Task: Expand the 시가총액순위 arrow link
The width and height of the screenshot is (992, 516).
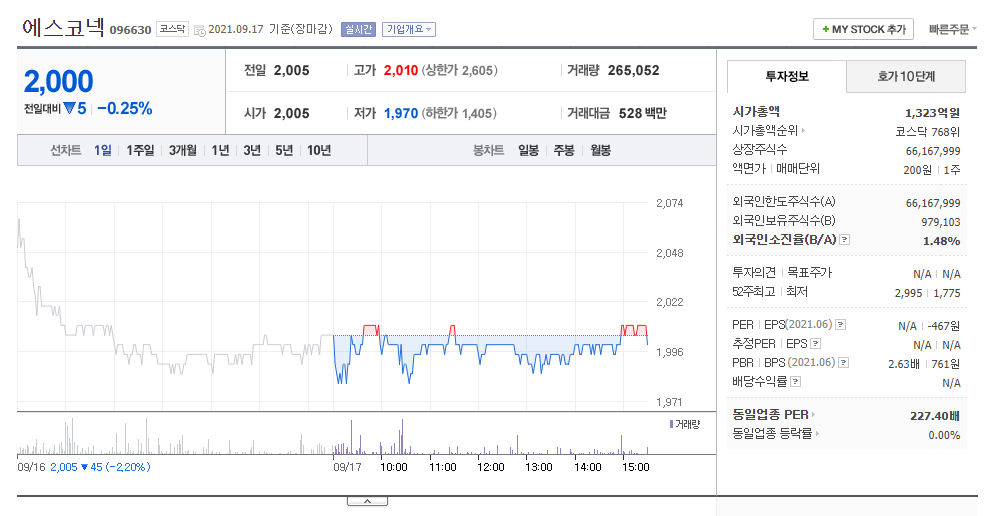Action: point(803,131)
